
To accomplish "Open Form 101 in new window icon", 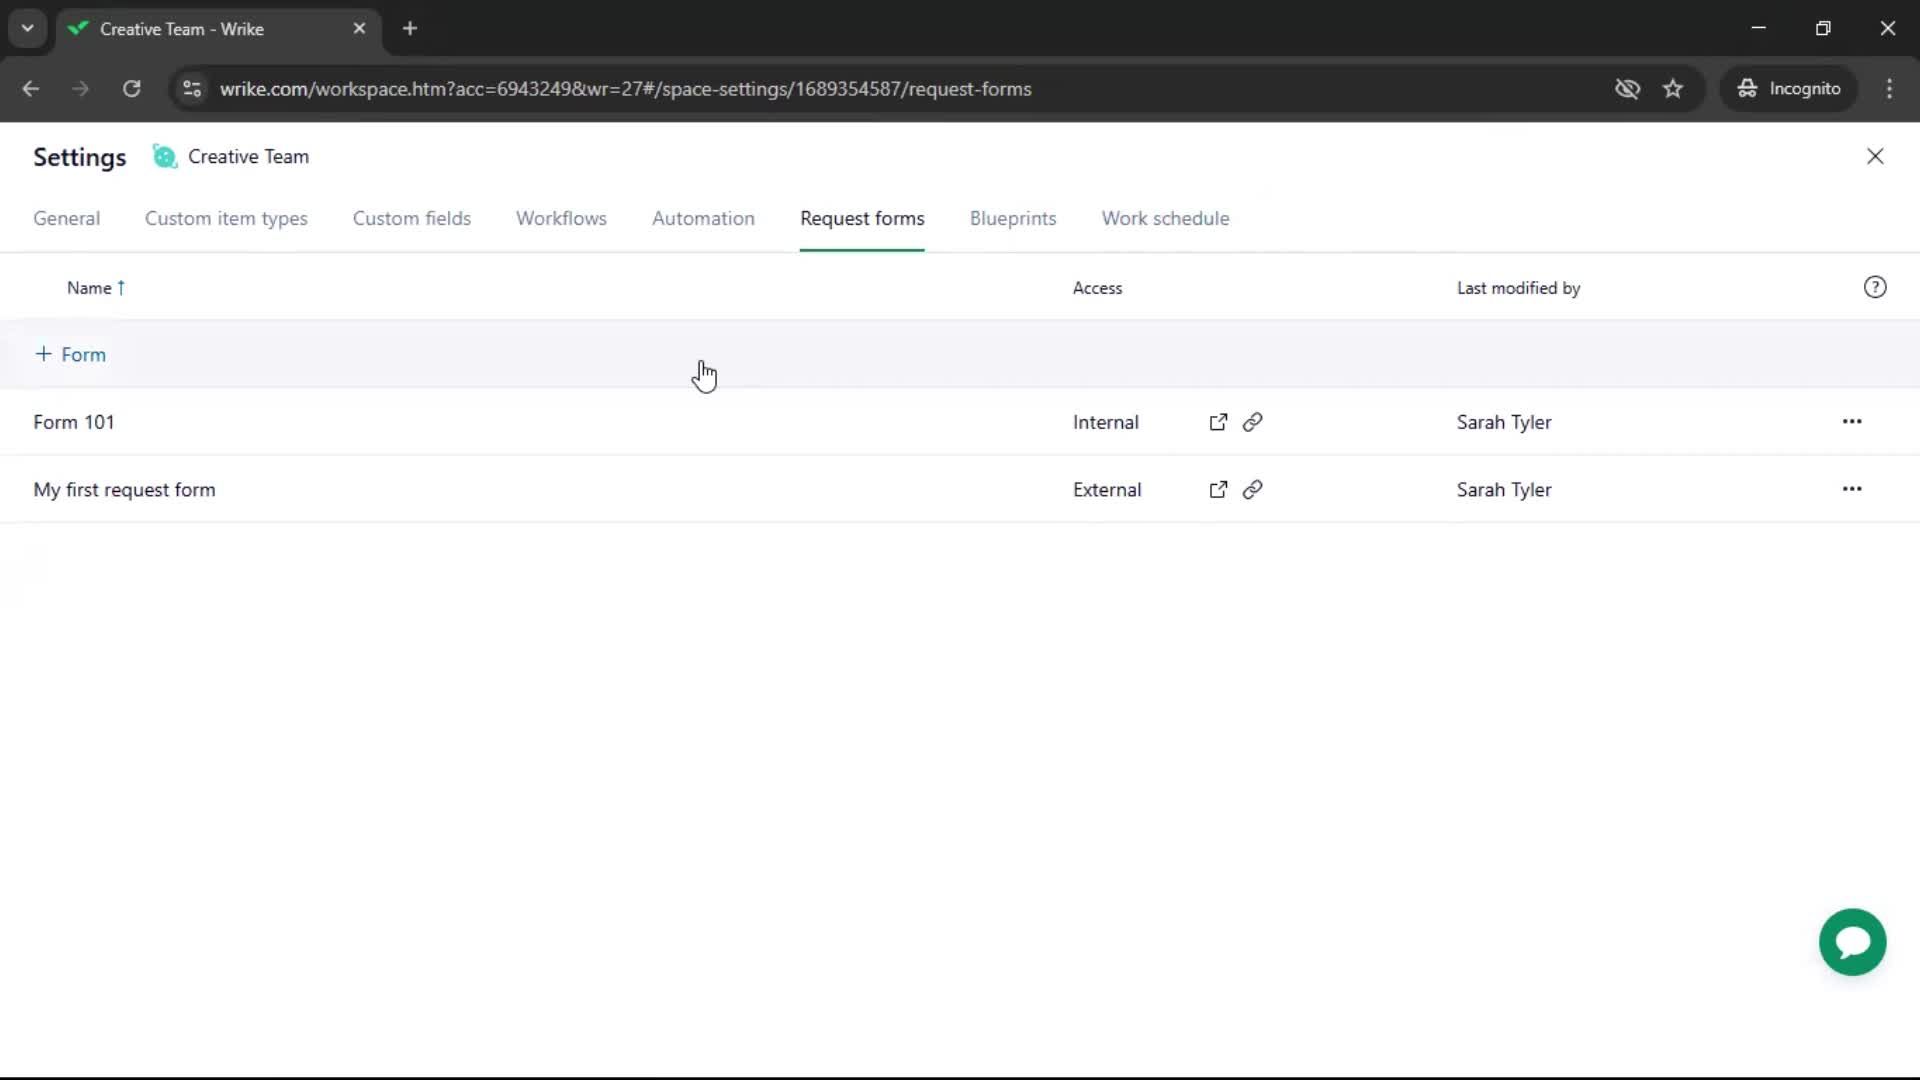I will (x=1218, y=422).
